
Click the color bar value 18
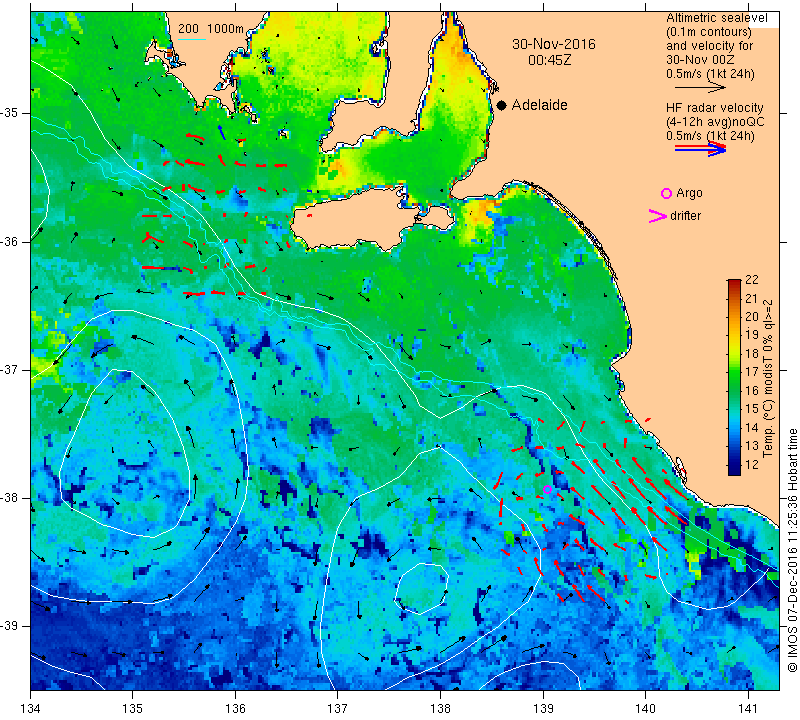[x=752, y=354]
